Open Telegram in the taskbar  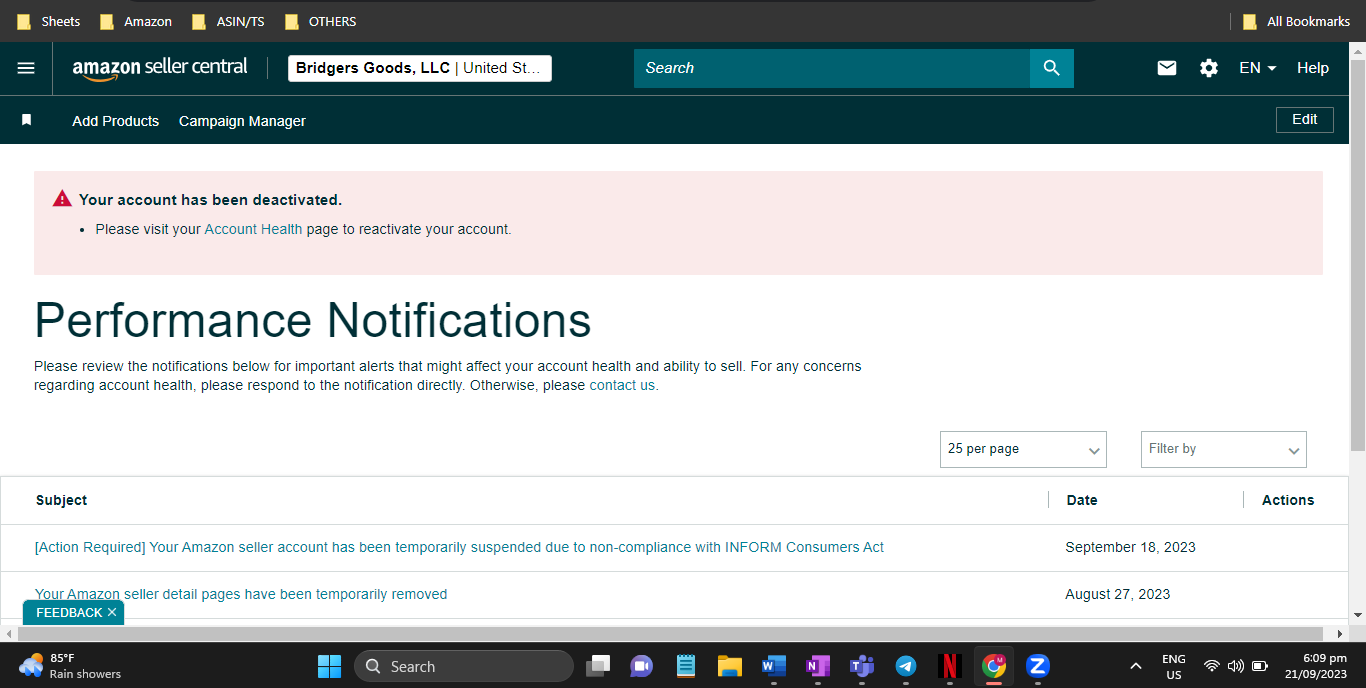click(905, 666)
